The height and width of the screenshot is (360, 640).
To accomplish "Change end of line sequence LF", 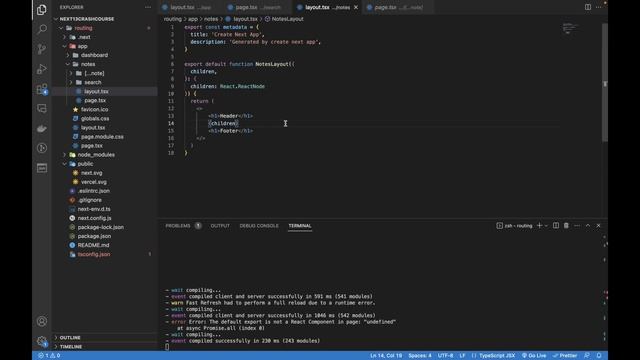I will 462,356.
